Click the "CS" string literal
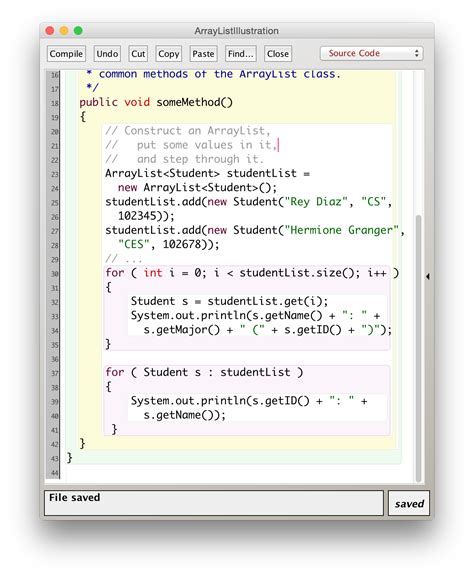This screenshot has height=577, width=474. 373,202
